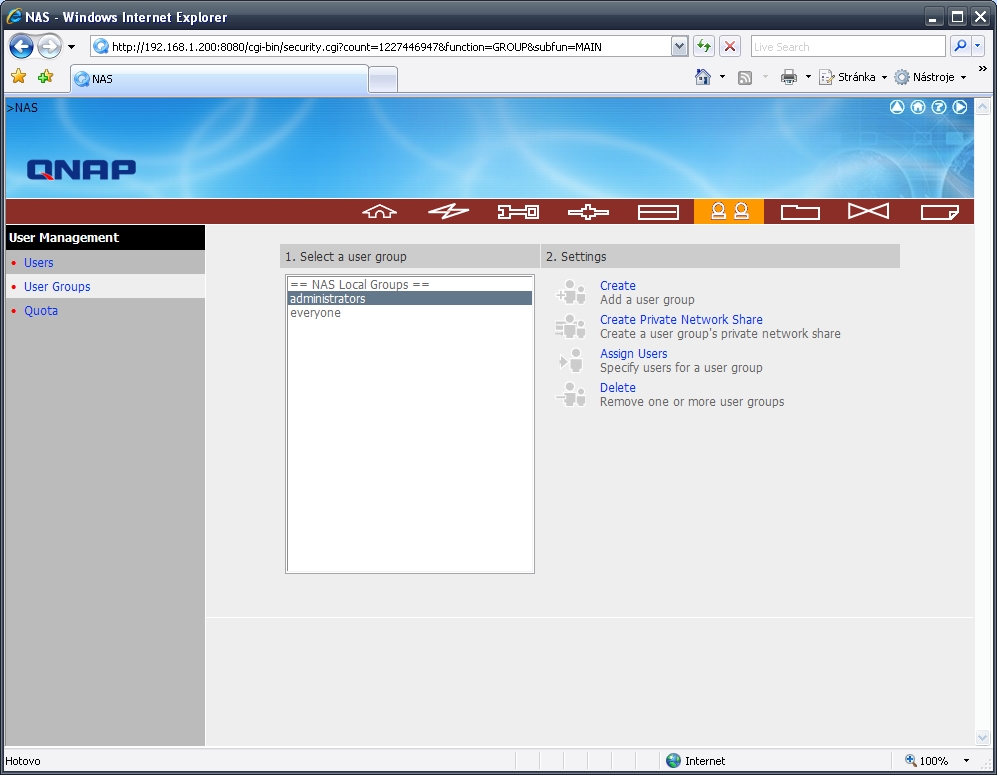Stop loading with the red X button

pos(730,46)
